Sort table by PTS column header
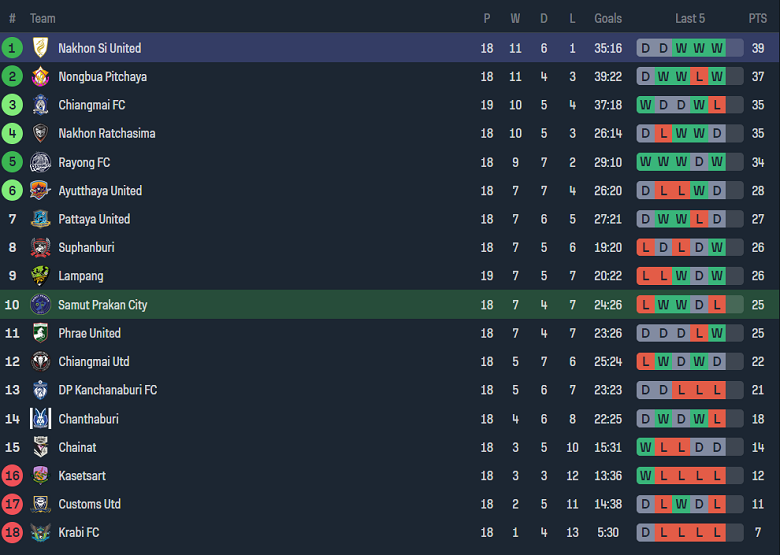This screenshot has height=555, width=780. pyautogui.click(x=757, y=18)
